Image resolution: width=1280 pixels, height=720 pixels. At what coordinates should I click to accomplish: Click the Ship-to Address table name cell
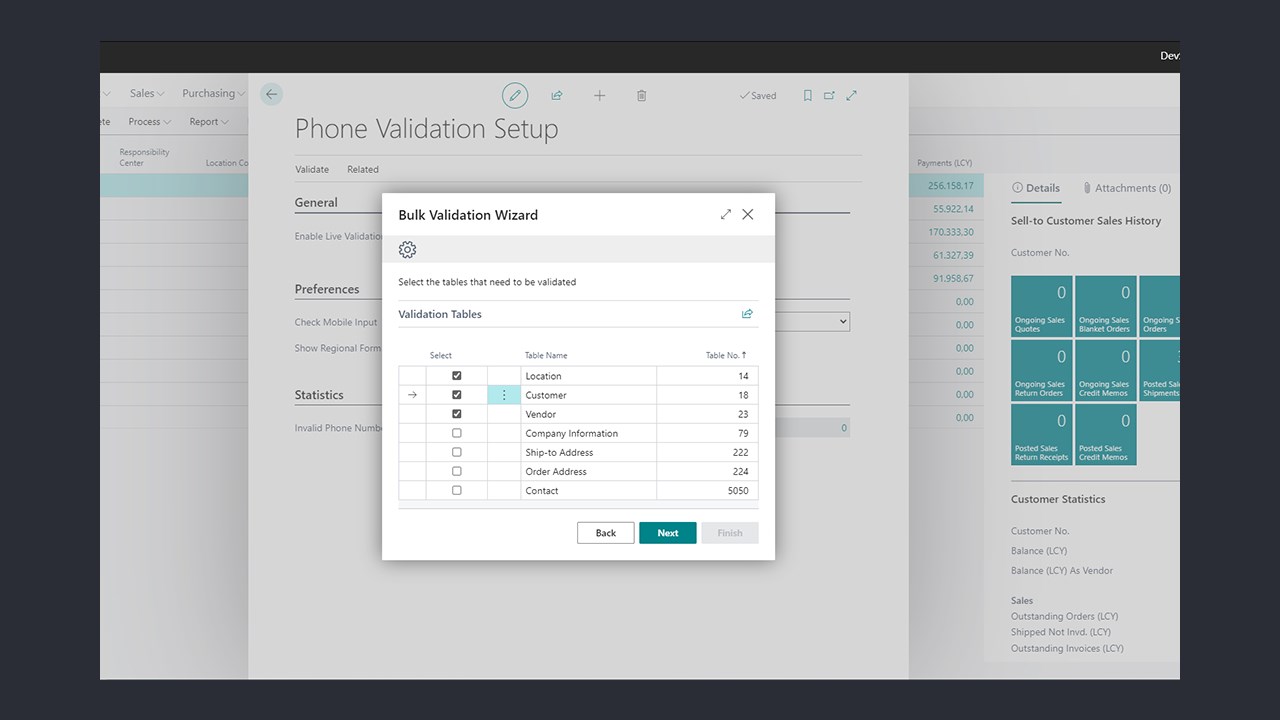(x=588, y=452)
